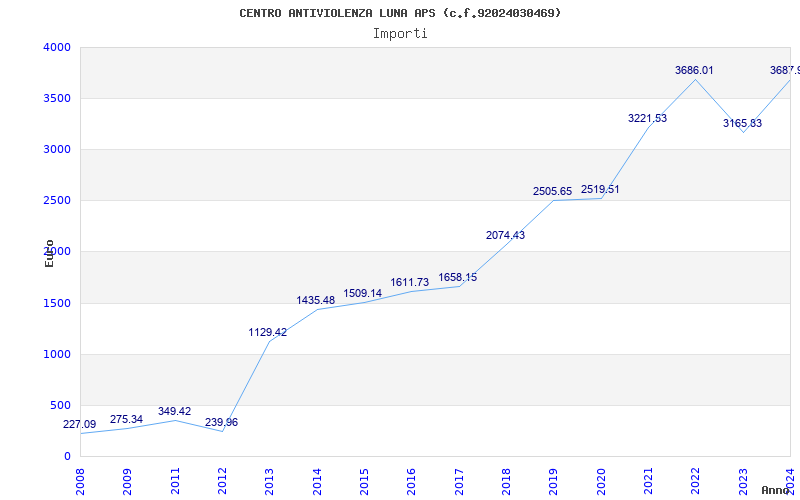Click the x-axis year 2017

pyautogui.click(x=459, y=482)
